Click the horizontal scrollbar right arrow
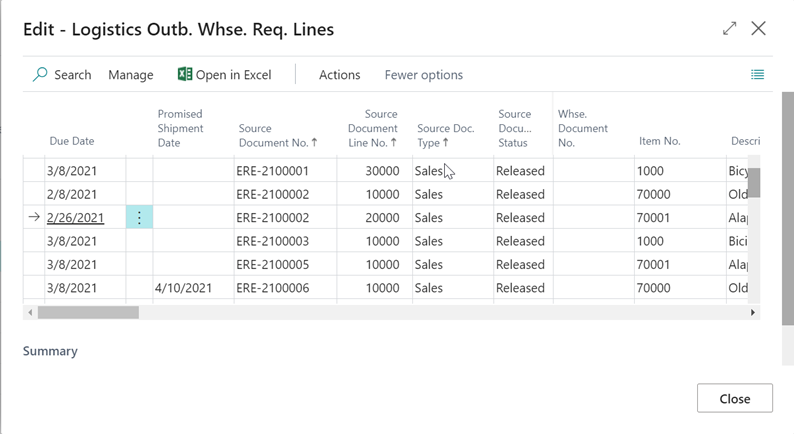This screenshot has height=434, width=794. (x=753, y=313)
